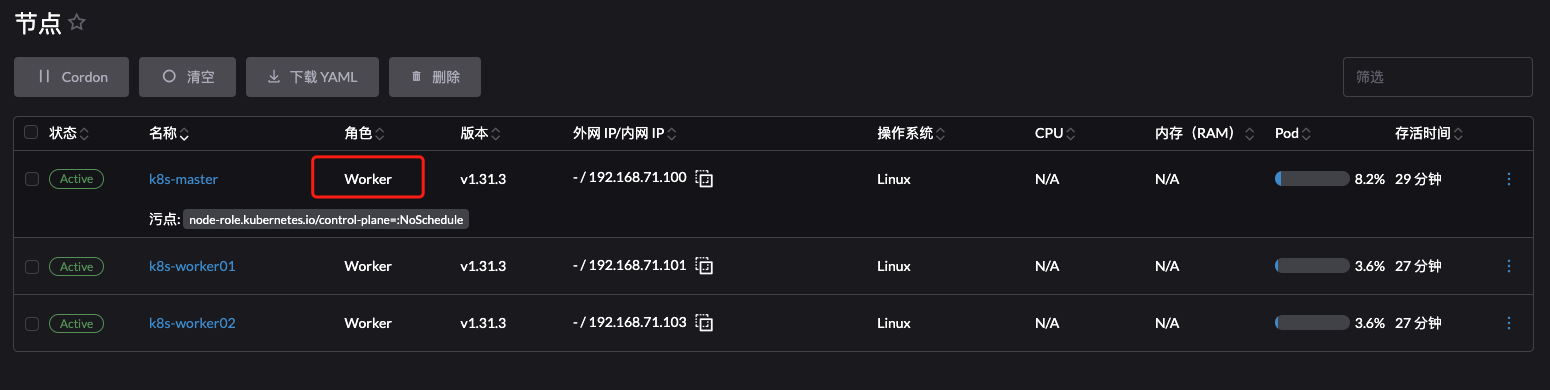The image size is (1550, 390).
Task: Toggle the select-all checkbox in header
Action: coord(31,132)
